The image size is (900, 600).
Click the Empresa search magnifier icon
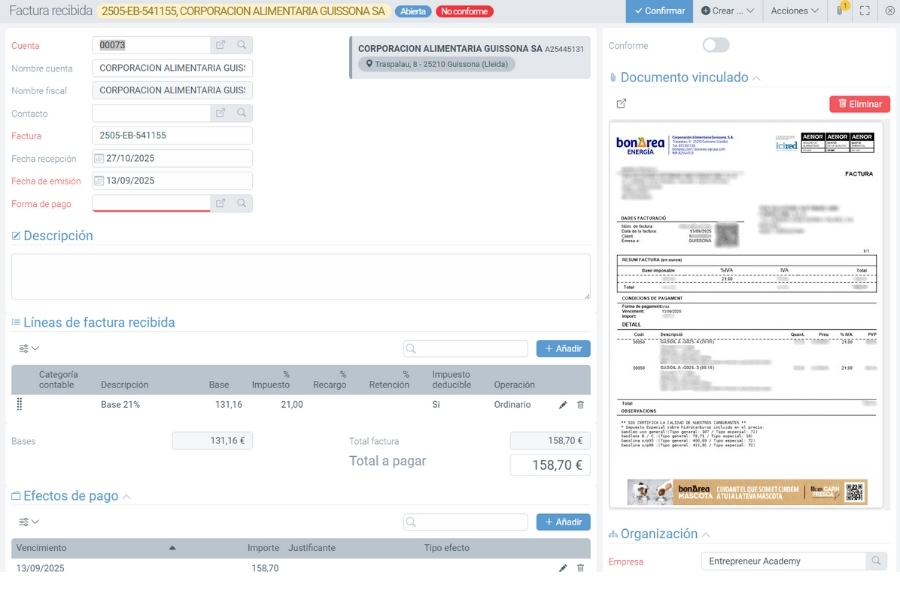point(876,561)
